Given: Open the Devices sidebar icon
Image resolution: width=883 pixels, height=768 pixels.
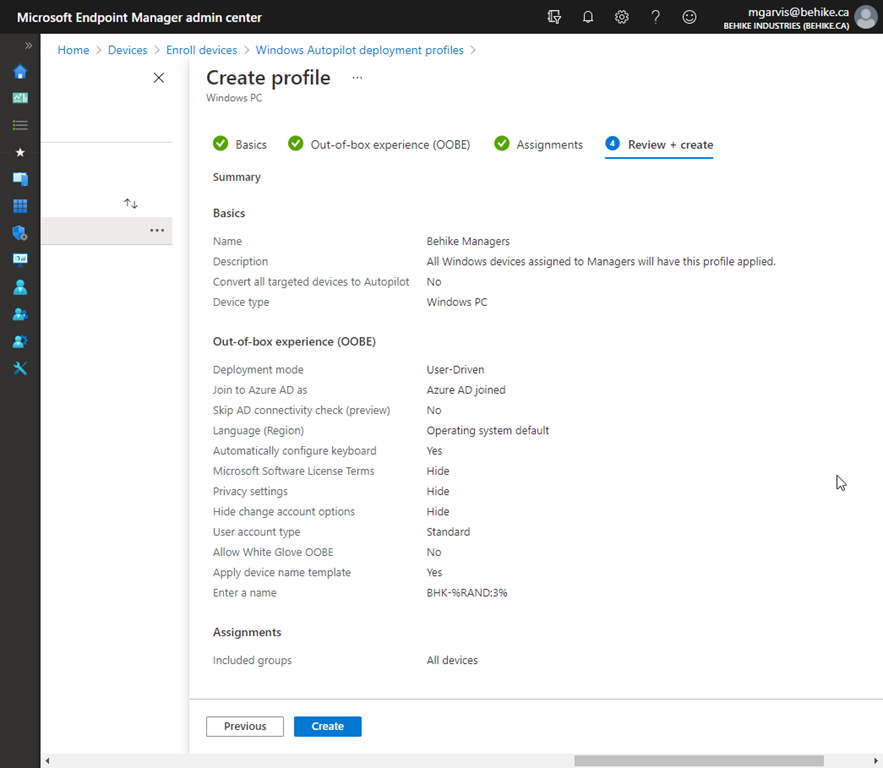Looking at the screenshot, I should click(x=19, y=178).
